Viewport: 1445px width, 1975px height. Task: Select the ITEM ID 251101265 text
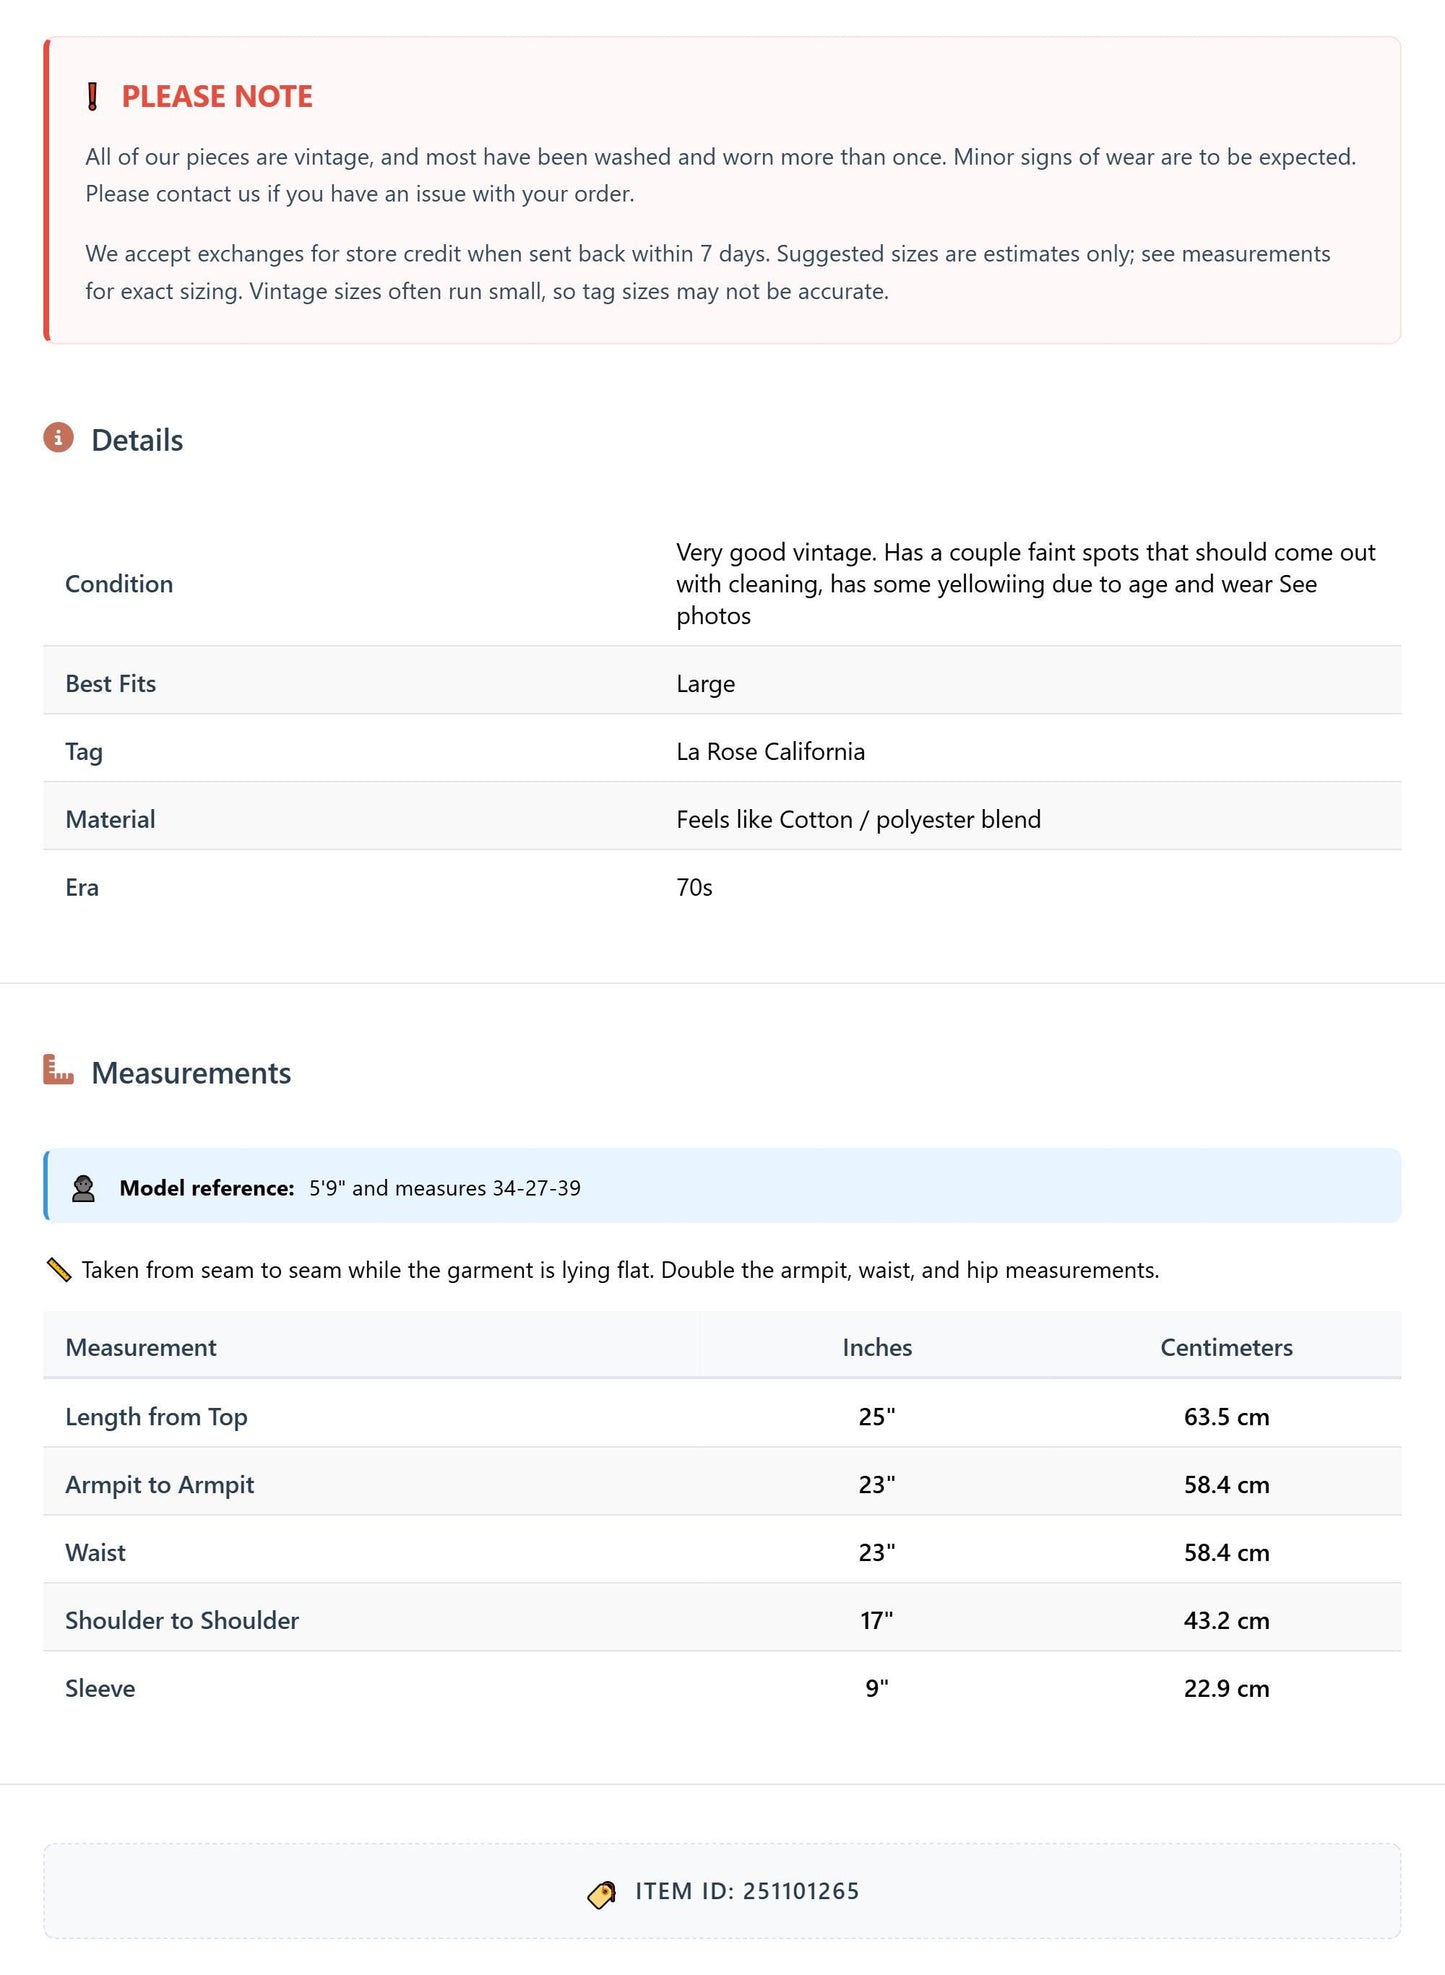[747, 1892]
